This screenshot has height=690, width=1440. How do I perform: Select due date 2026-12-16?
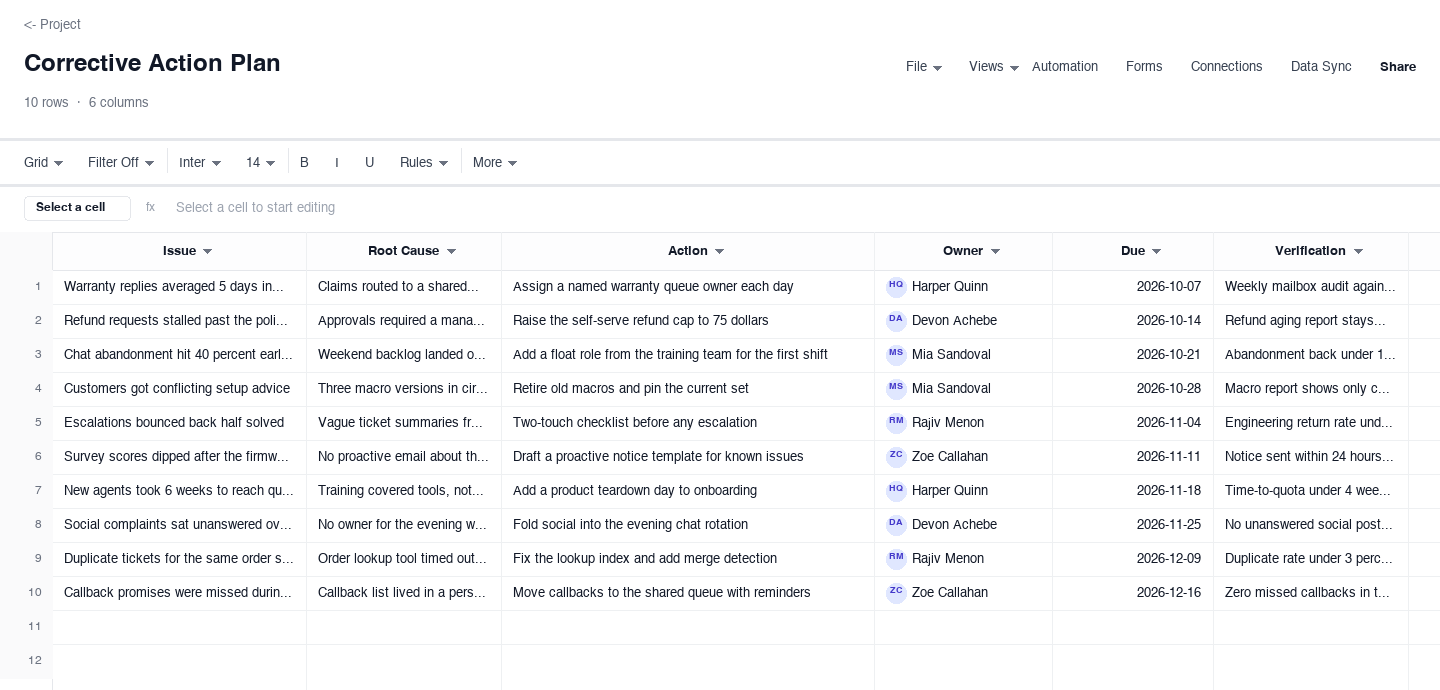[x=1133, y=593]
